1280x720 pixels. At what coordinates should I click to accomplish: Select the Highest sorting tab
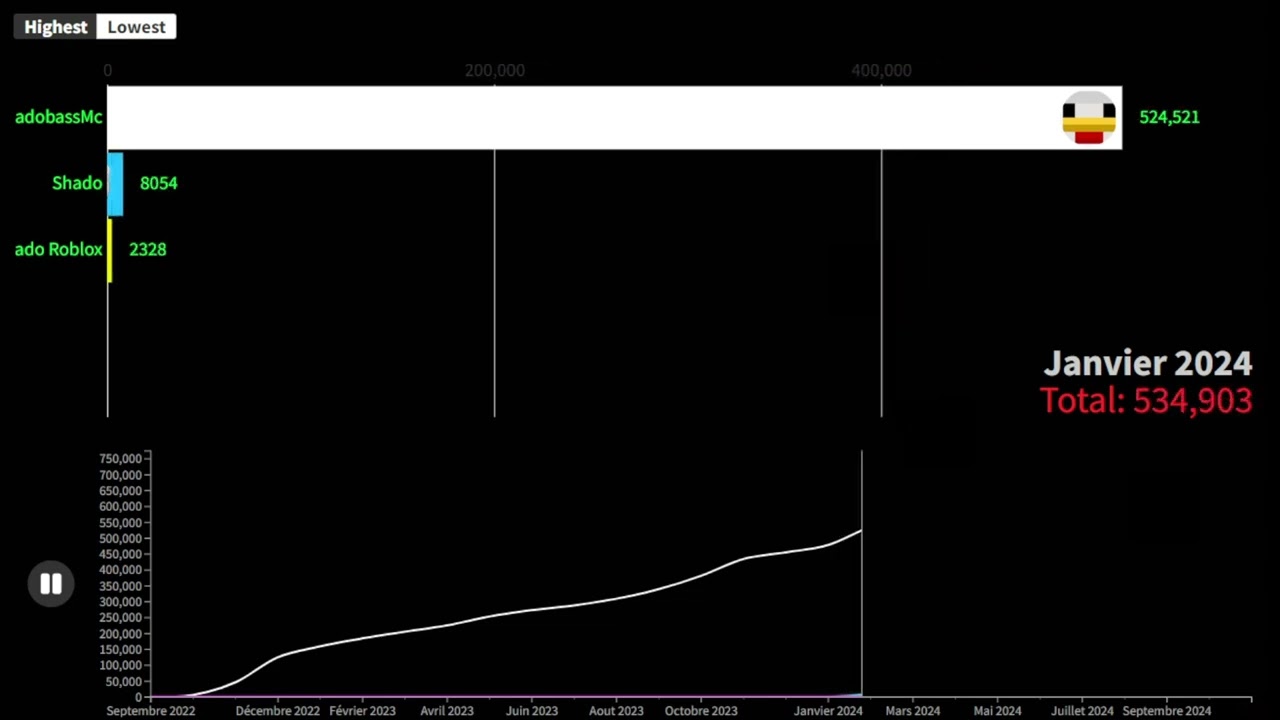(x=56, y=27)
